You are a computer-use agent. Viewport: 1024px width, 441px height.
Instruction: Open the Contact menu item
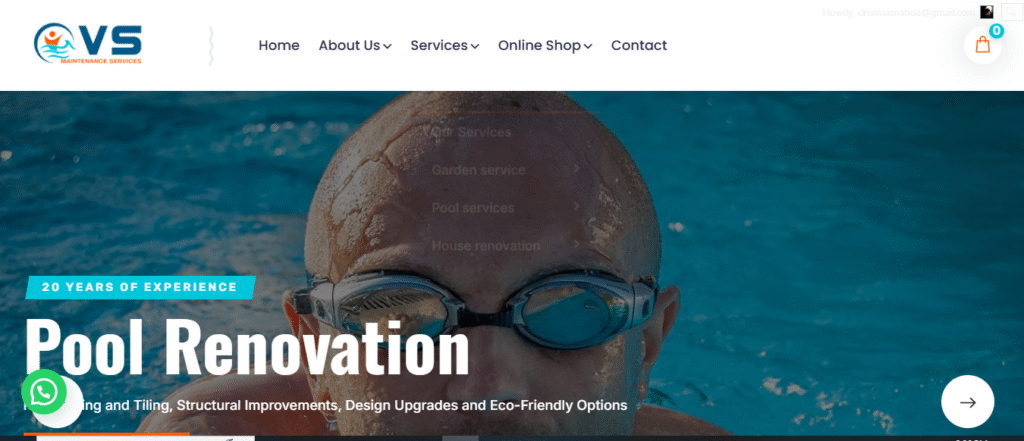(x=639, y=46)
